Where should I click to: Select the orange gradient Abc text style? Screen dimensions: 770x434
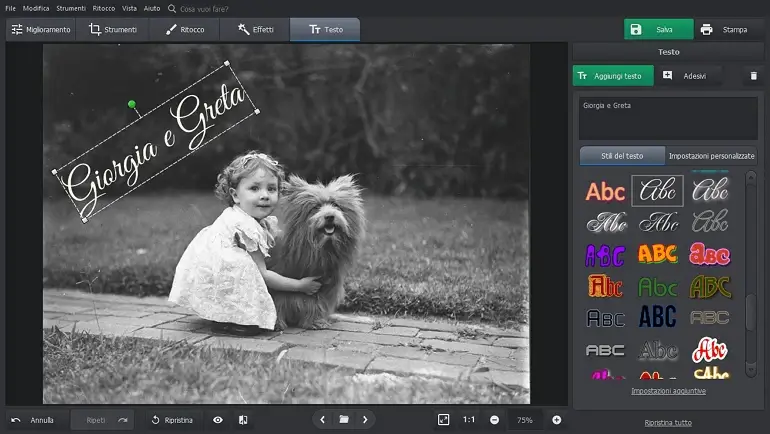point(605,191)
